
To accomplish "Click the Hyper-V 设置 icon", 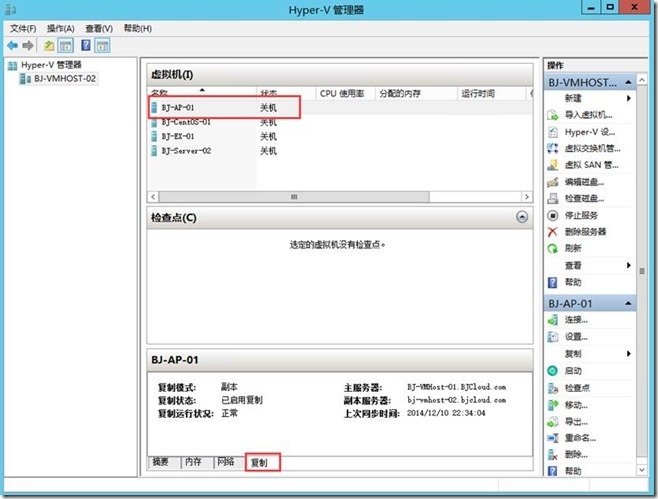I will pos(553,132).
